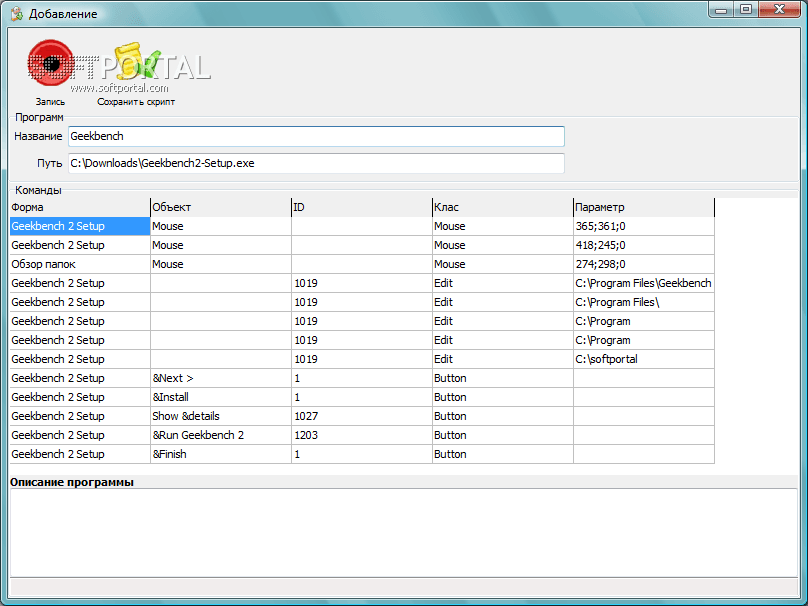This screenshot has width=808, height=606.
Task: Select Edit class cell in C:\softportal row
Action: coord(503,359)
